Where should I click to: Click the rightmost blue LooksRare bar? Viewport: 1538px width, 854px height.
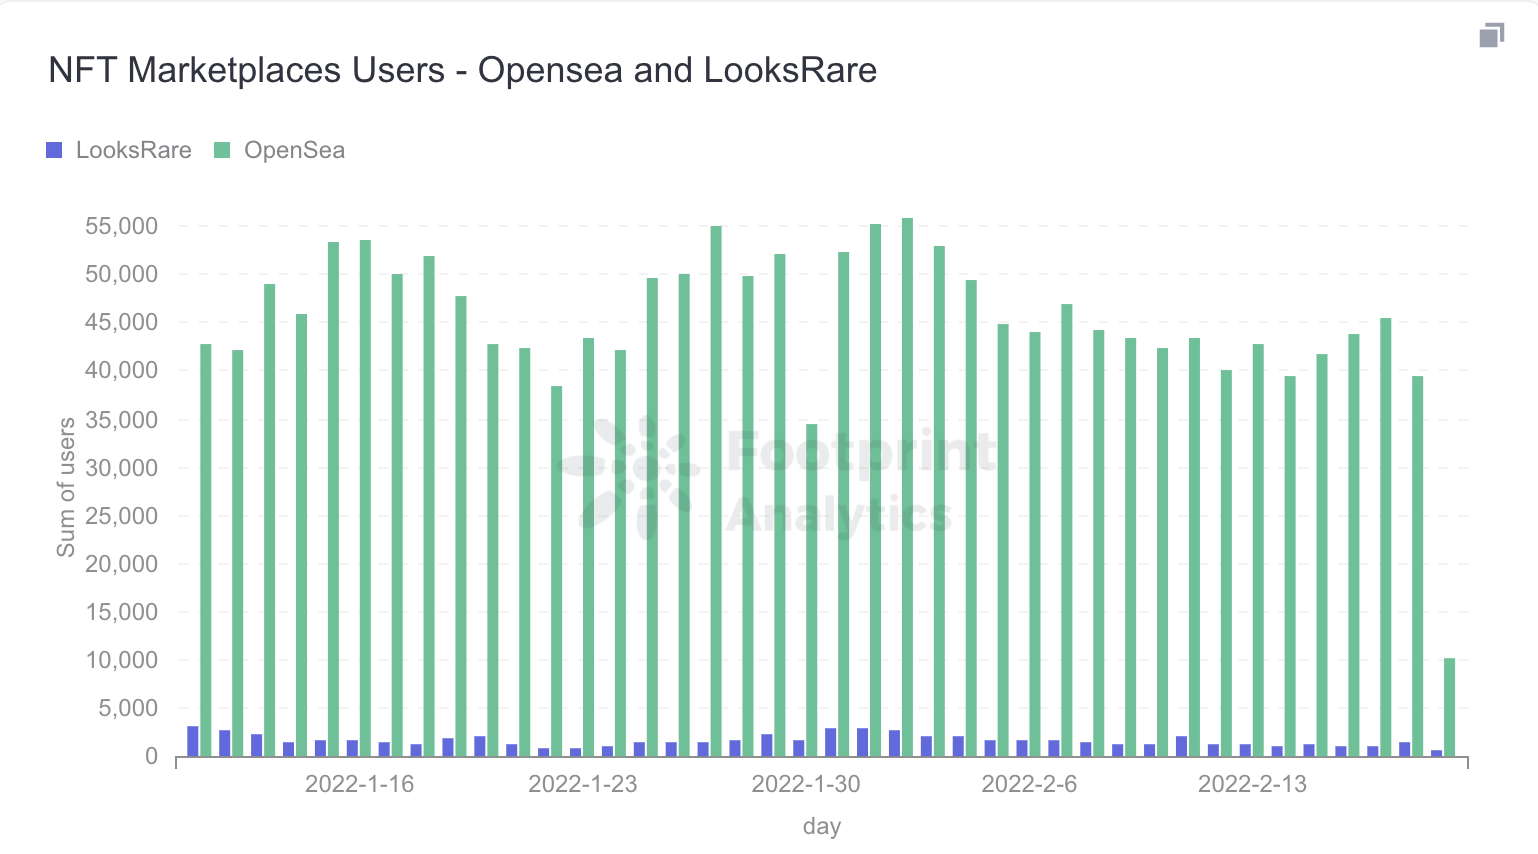tap(1437, 753)
